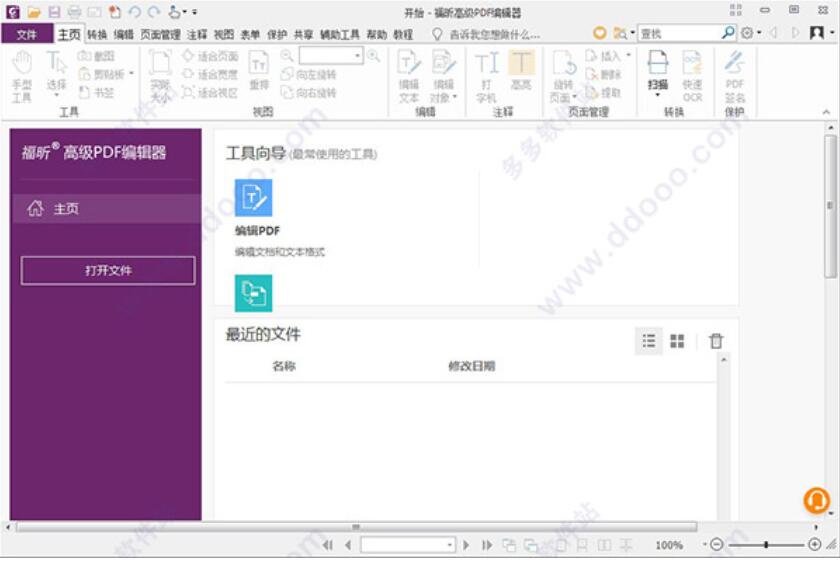Open the zoom level combo box in ribbon

tap(331, 56)
